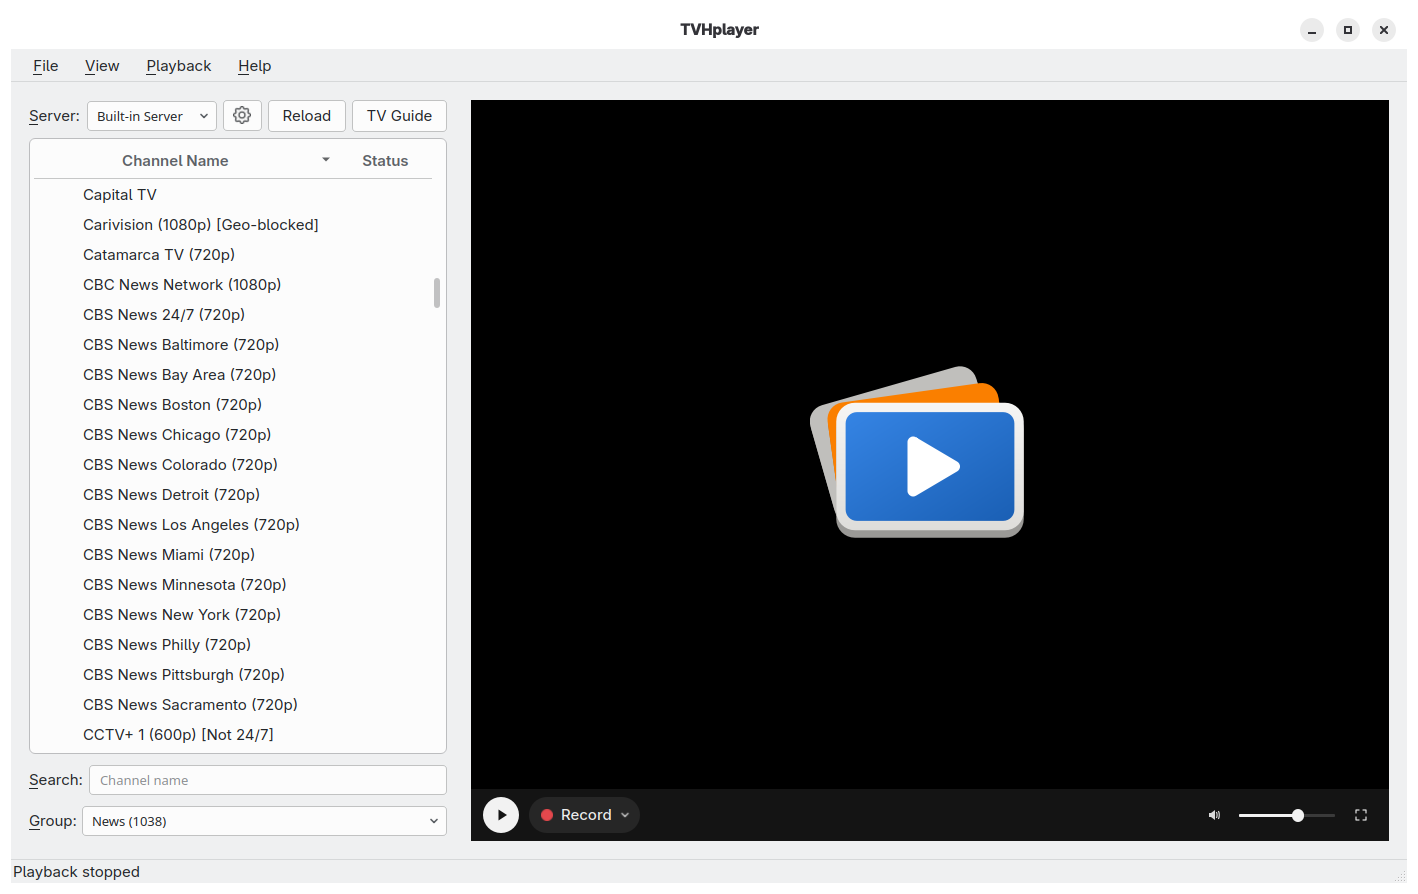Click the large TVHplayer logo in video area
The width and height of the screenshot is (1418, 894).
(x=917, y=452)
